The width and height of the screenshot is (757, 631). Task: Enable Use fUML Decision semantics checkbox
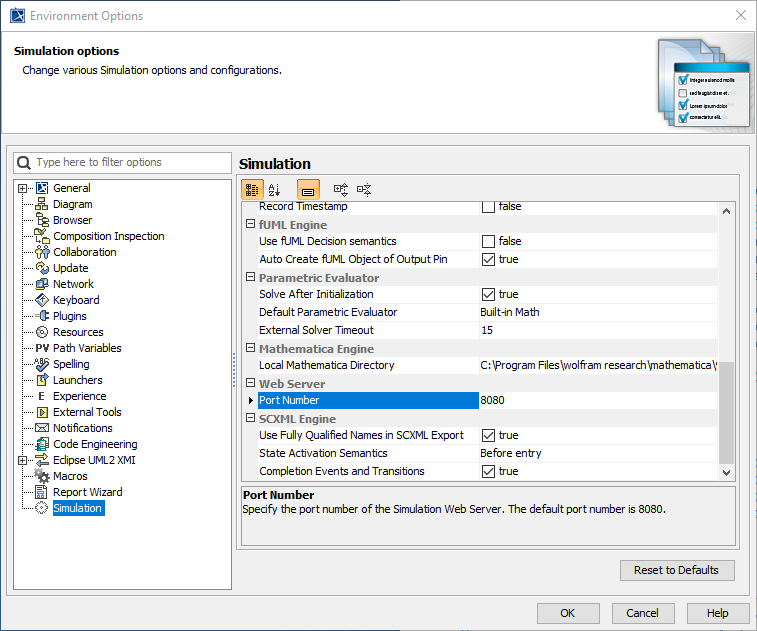pyautogui.click(x=488, y=241)
